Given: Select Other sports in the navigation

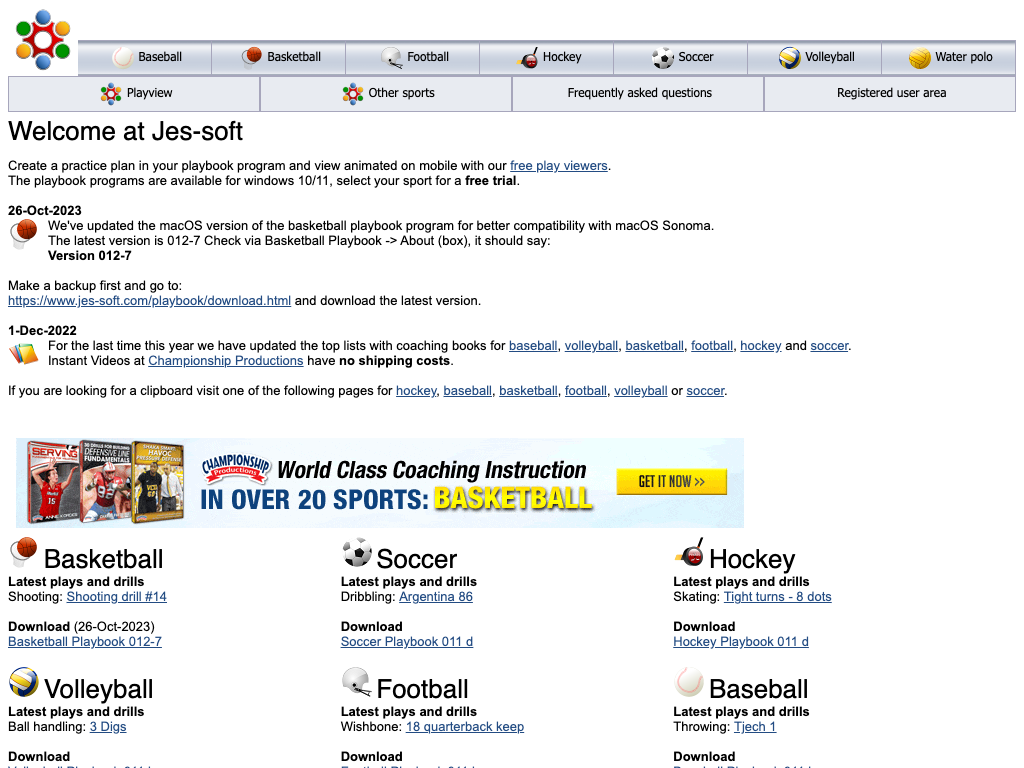Looking at the screenshot, I should point(387,93).
